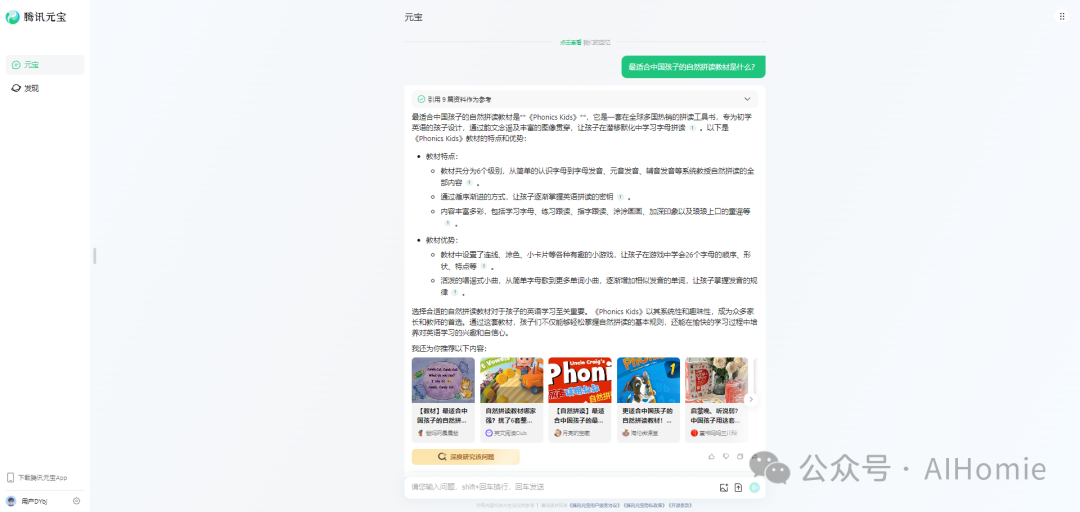Open the flashcards and flowers thumbnail

[716, 380]
